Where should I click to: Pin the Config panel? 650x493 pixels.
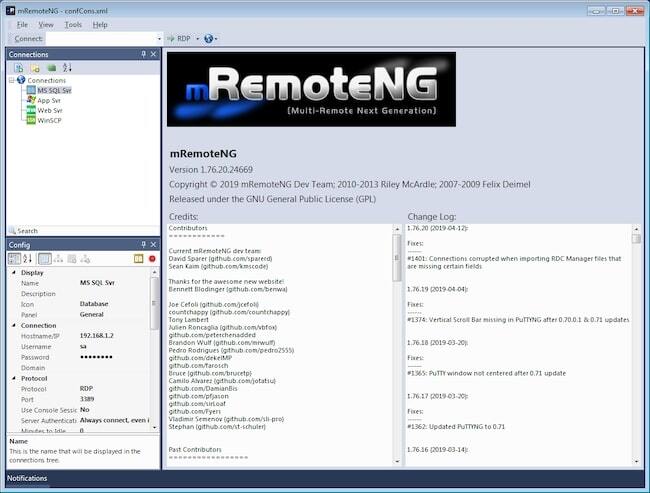tap(143, 245)
